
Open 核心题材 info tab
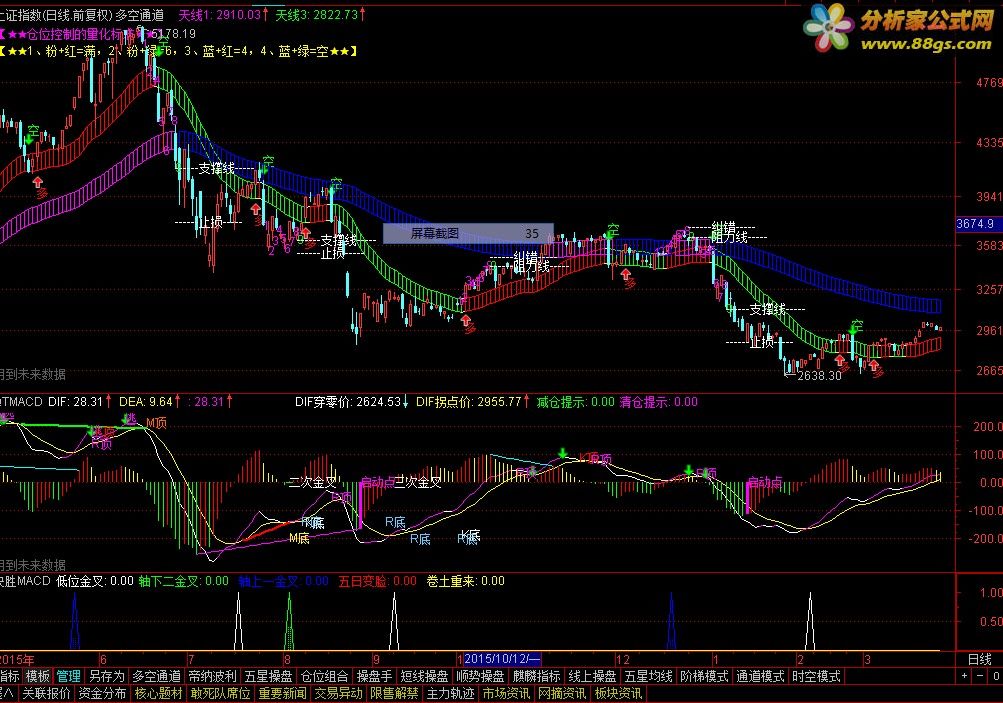click(158, 693)
